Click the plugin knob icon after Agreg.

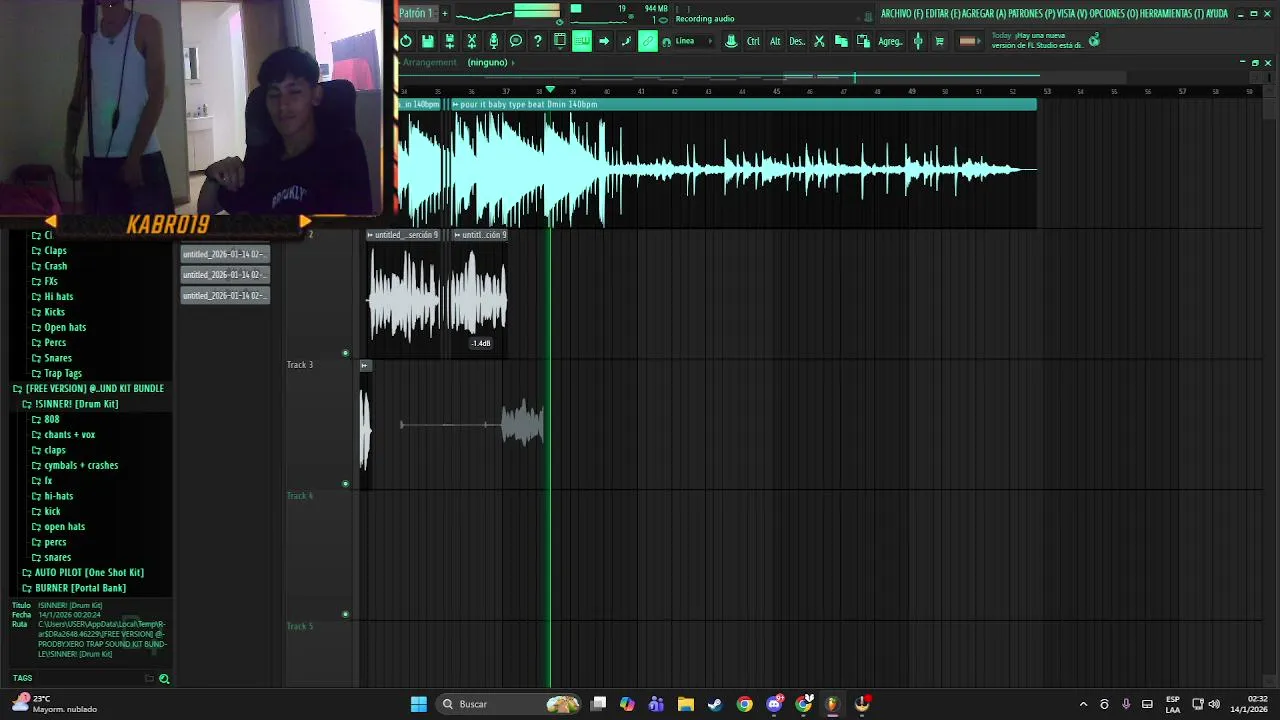tap(918, 41)
